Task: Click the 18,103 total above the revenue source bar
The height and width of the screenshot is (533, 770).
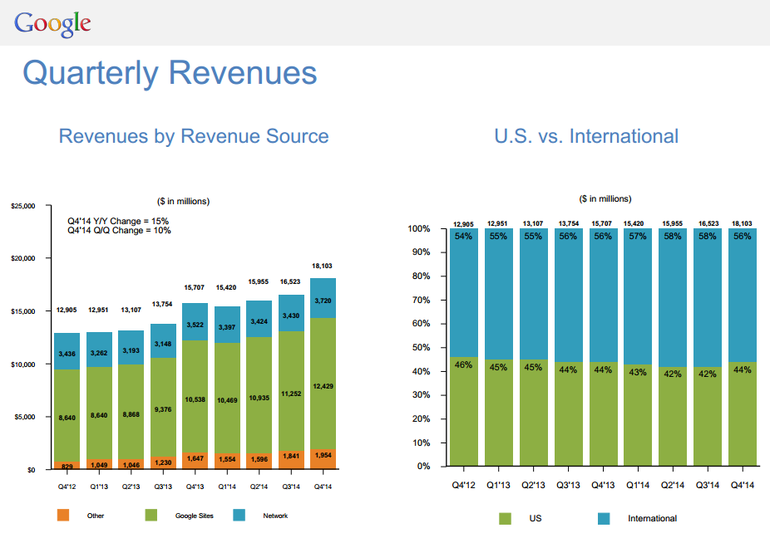Action: pos(322,266)
